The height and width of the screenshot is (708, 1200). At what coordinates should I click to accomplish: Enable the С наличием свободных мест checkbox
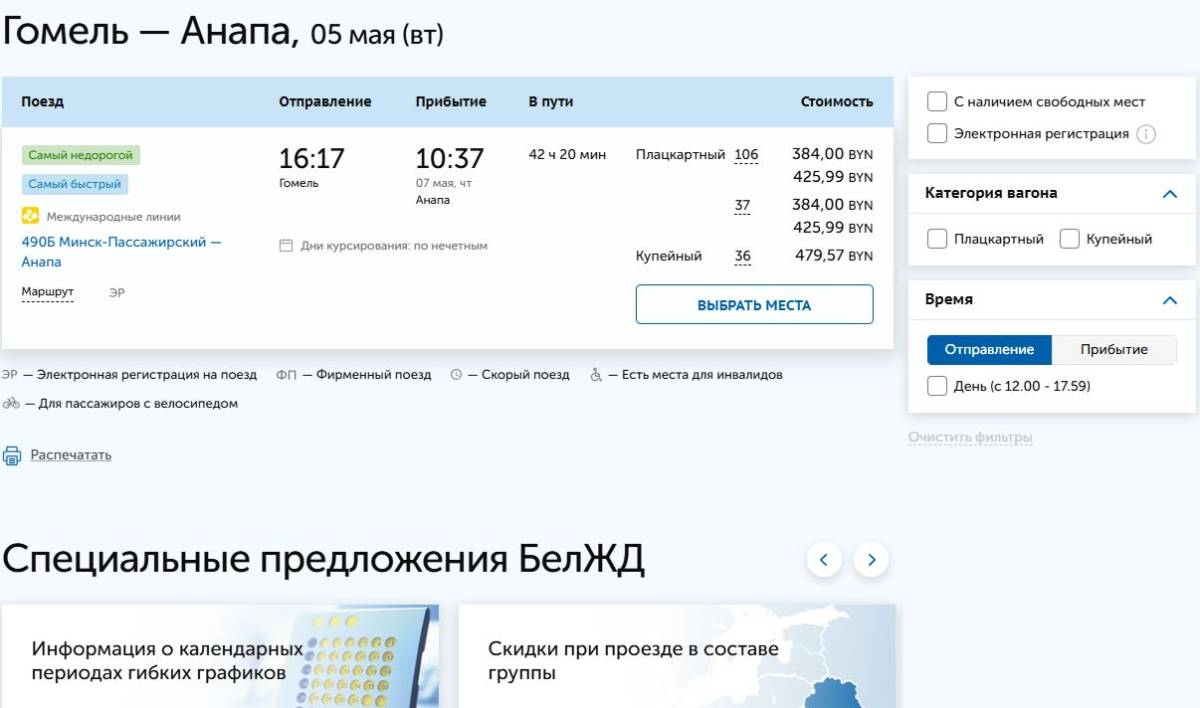click(x=936, y=100)
